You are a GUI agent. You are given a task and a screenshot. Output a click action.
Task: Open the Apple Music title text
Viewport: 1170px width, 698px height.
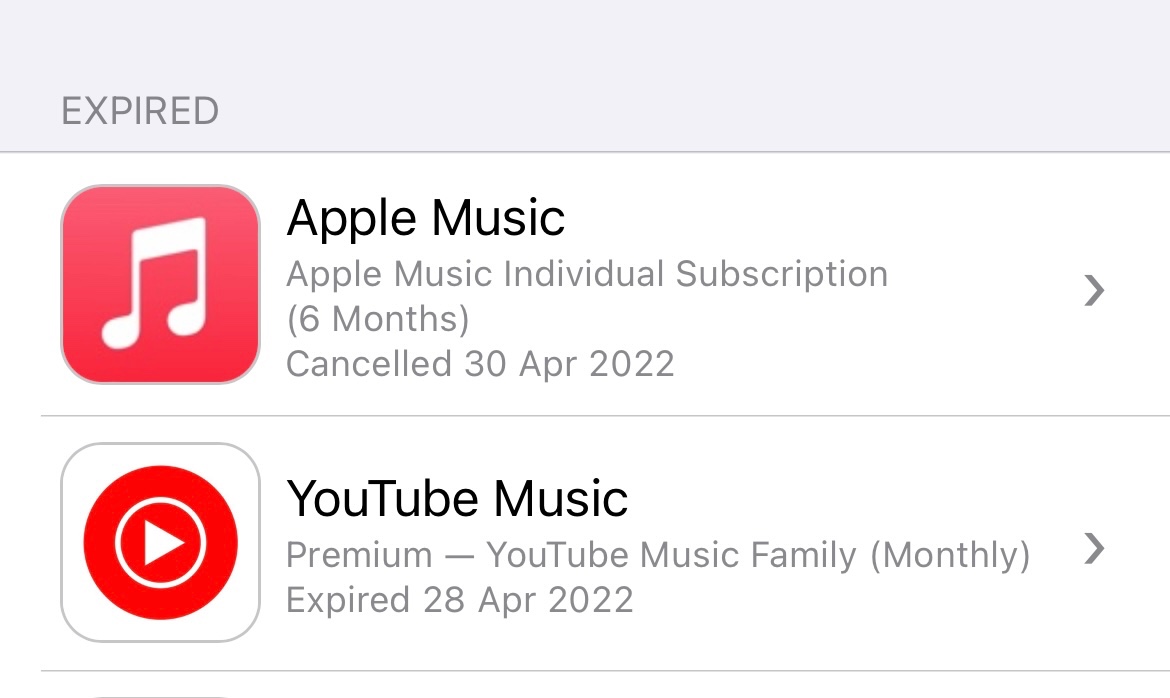coord(426,218)
